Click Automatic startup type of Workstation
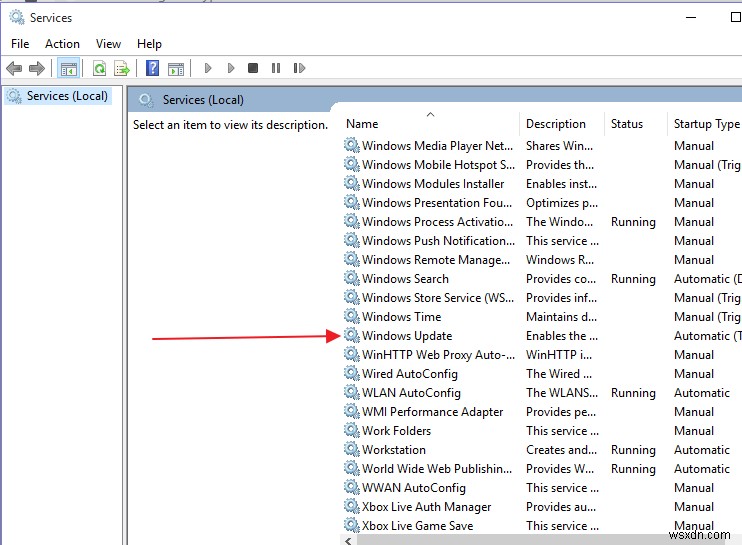This screenshot has height=545, width=742. [702, 449]
